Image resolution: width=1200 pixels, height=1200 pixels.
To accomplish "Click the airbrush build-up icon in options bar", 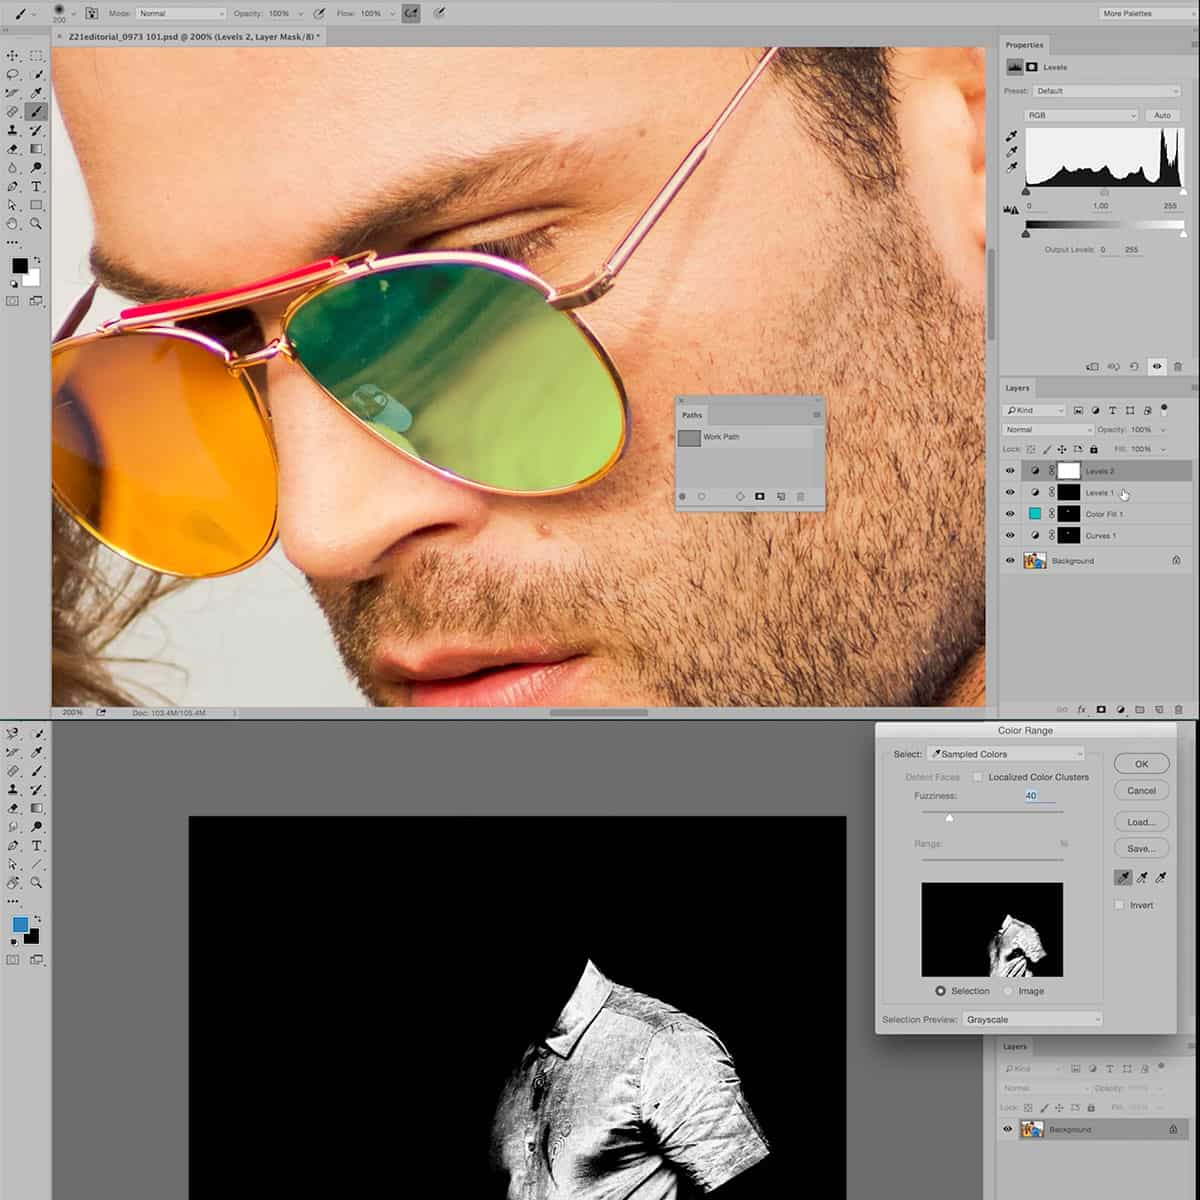I will (412, 13).
